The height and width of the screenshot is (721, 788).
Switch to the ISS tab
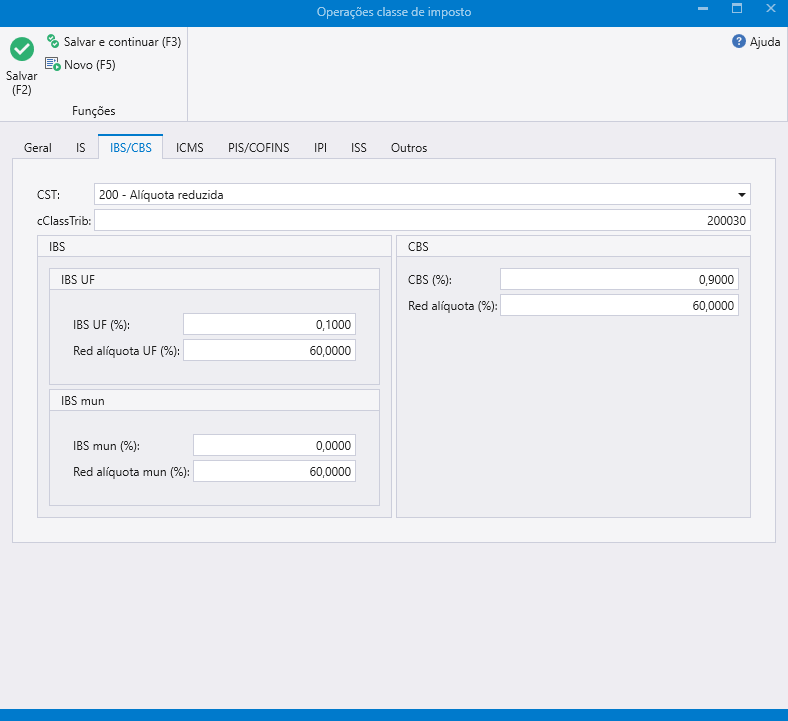358,148
